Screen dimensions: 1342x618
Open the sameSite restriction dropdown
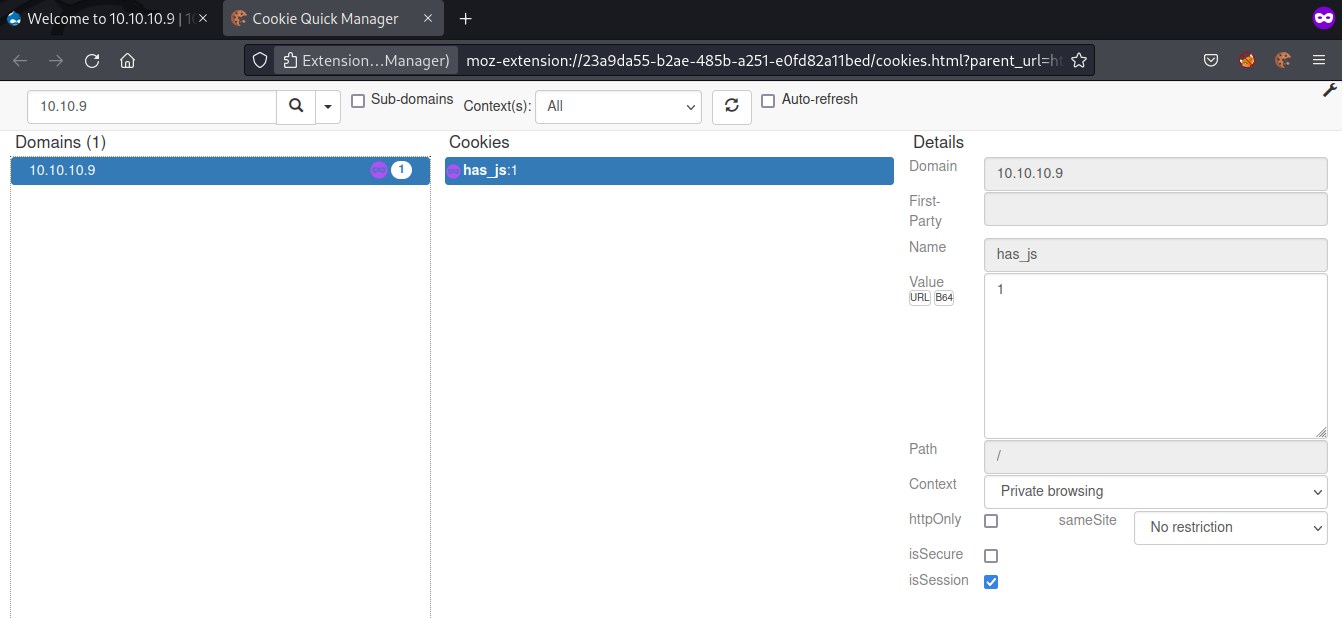[1230, 527]
